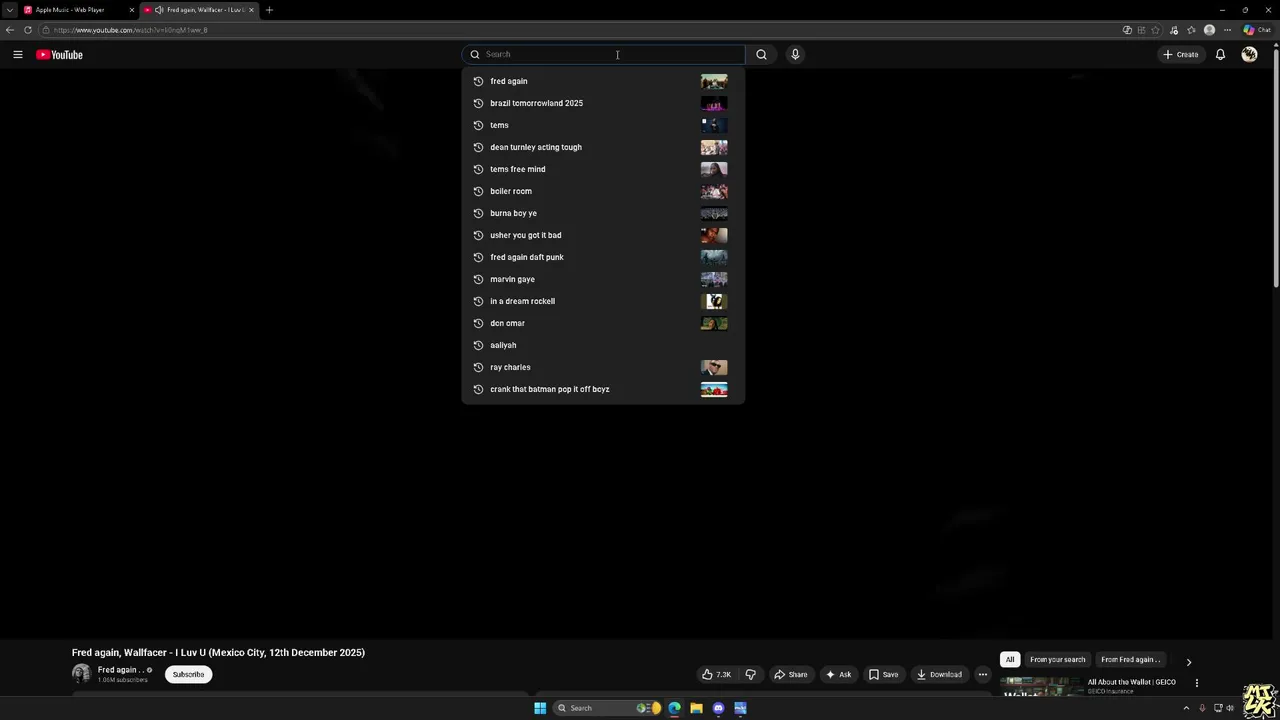Dislike the video with thumbs down

click(750, 674)
